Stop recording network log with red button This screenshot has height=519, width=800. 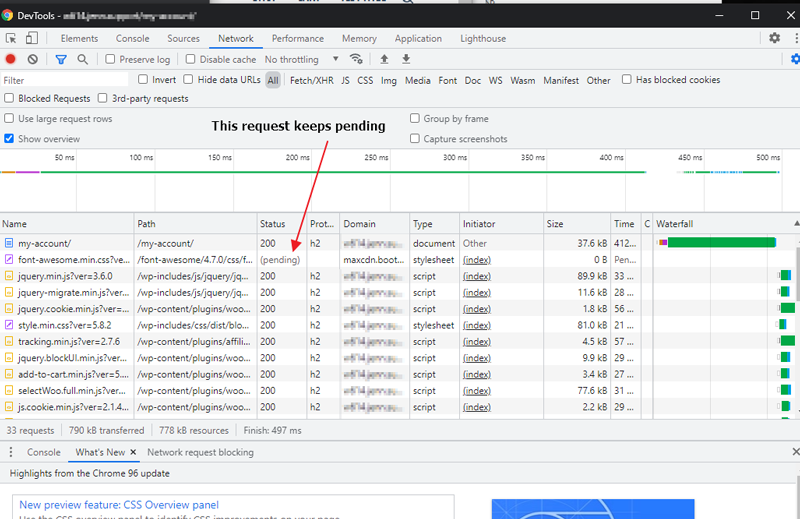pos(10,59)
